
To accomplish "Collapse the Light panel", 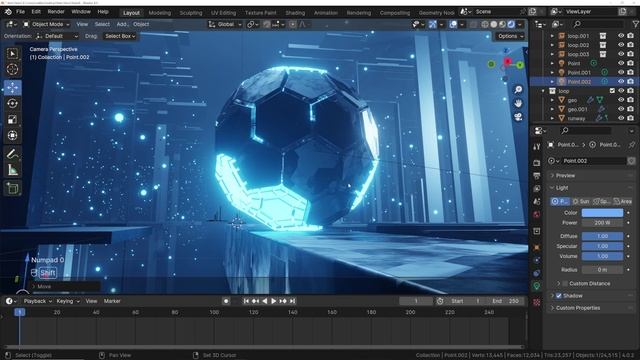I will click(x=562, y=188).
